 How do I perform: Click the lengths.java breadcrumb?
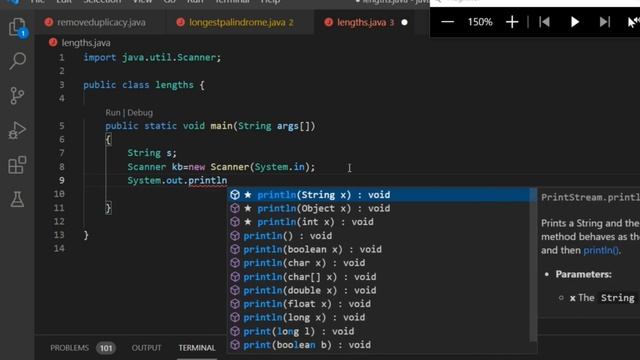(x=86, y=43)
